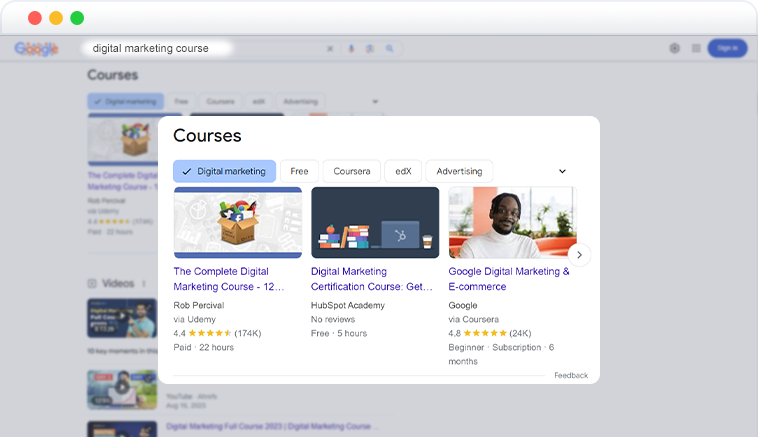
Task: Select the Free filter chip
Action: tap(299, 171)
